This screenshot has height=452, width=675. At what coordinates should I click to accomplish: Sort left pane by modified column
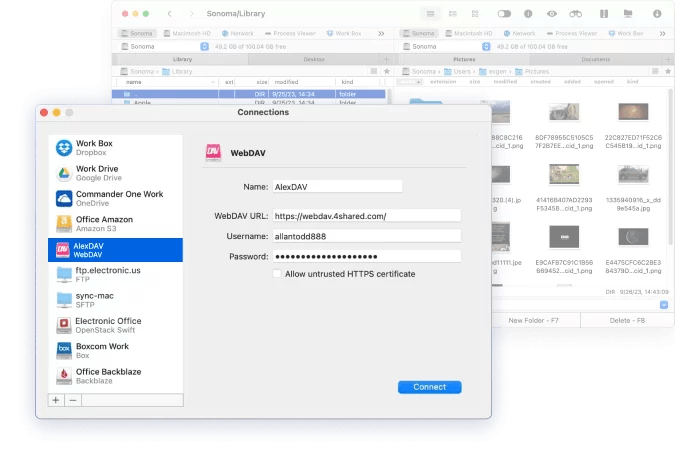pyautogui.click(x=302, y=82)
